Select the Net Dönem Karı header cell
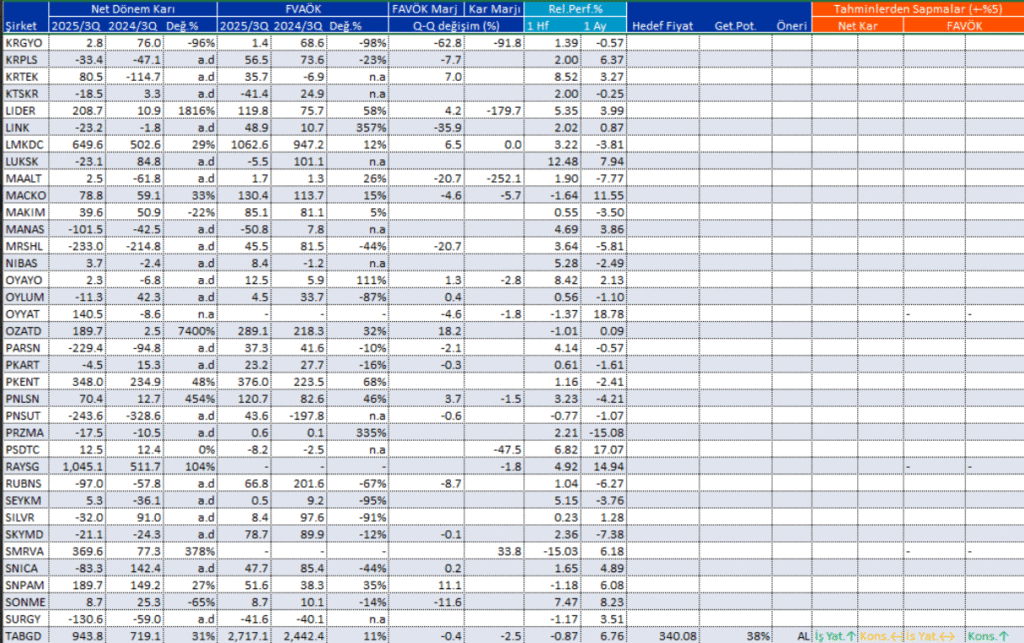Viewport: 1024px width, 643px height. (x=133, y=9)
